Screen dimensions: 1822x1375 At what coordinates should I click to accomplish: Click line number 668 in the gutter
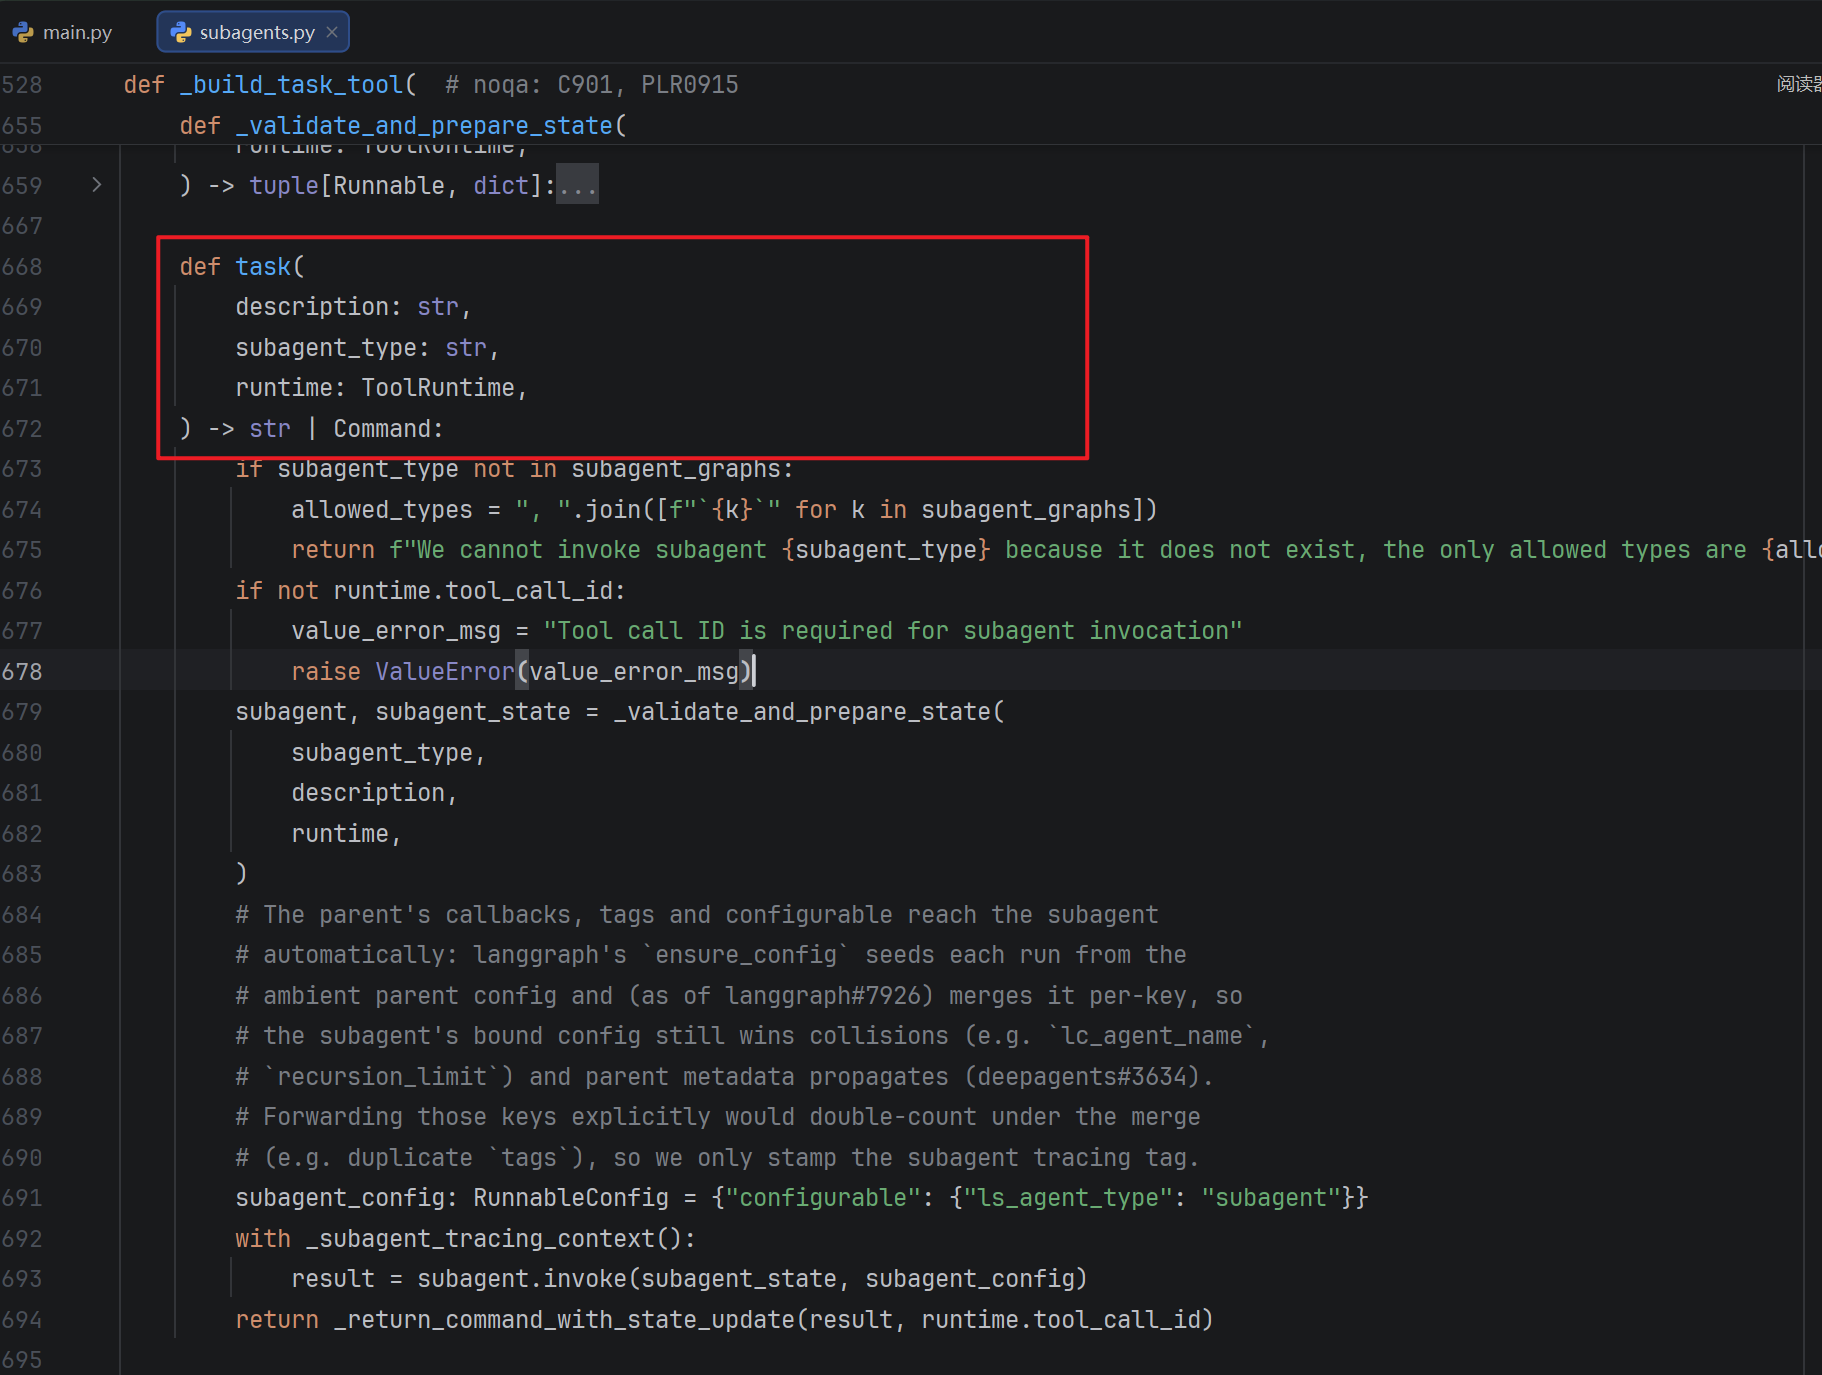tap(22, 267)
